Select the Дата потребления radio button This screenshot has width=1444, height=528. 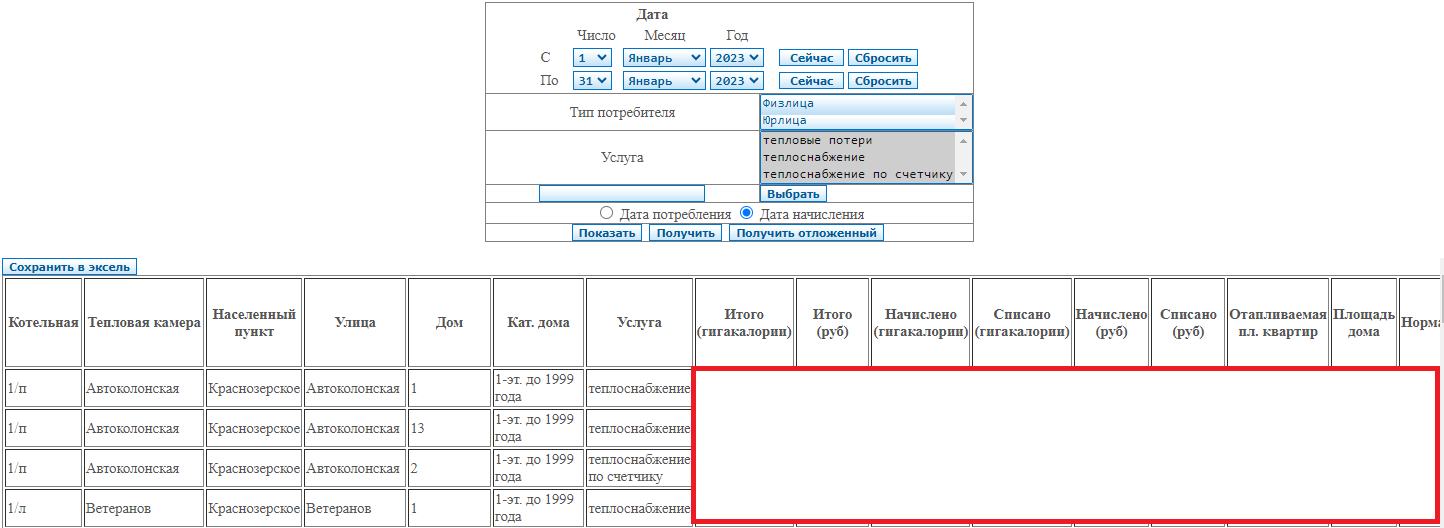pyautogui.click(x=606, y=213)
